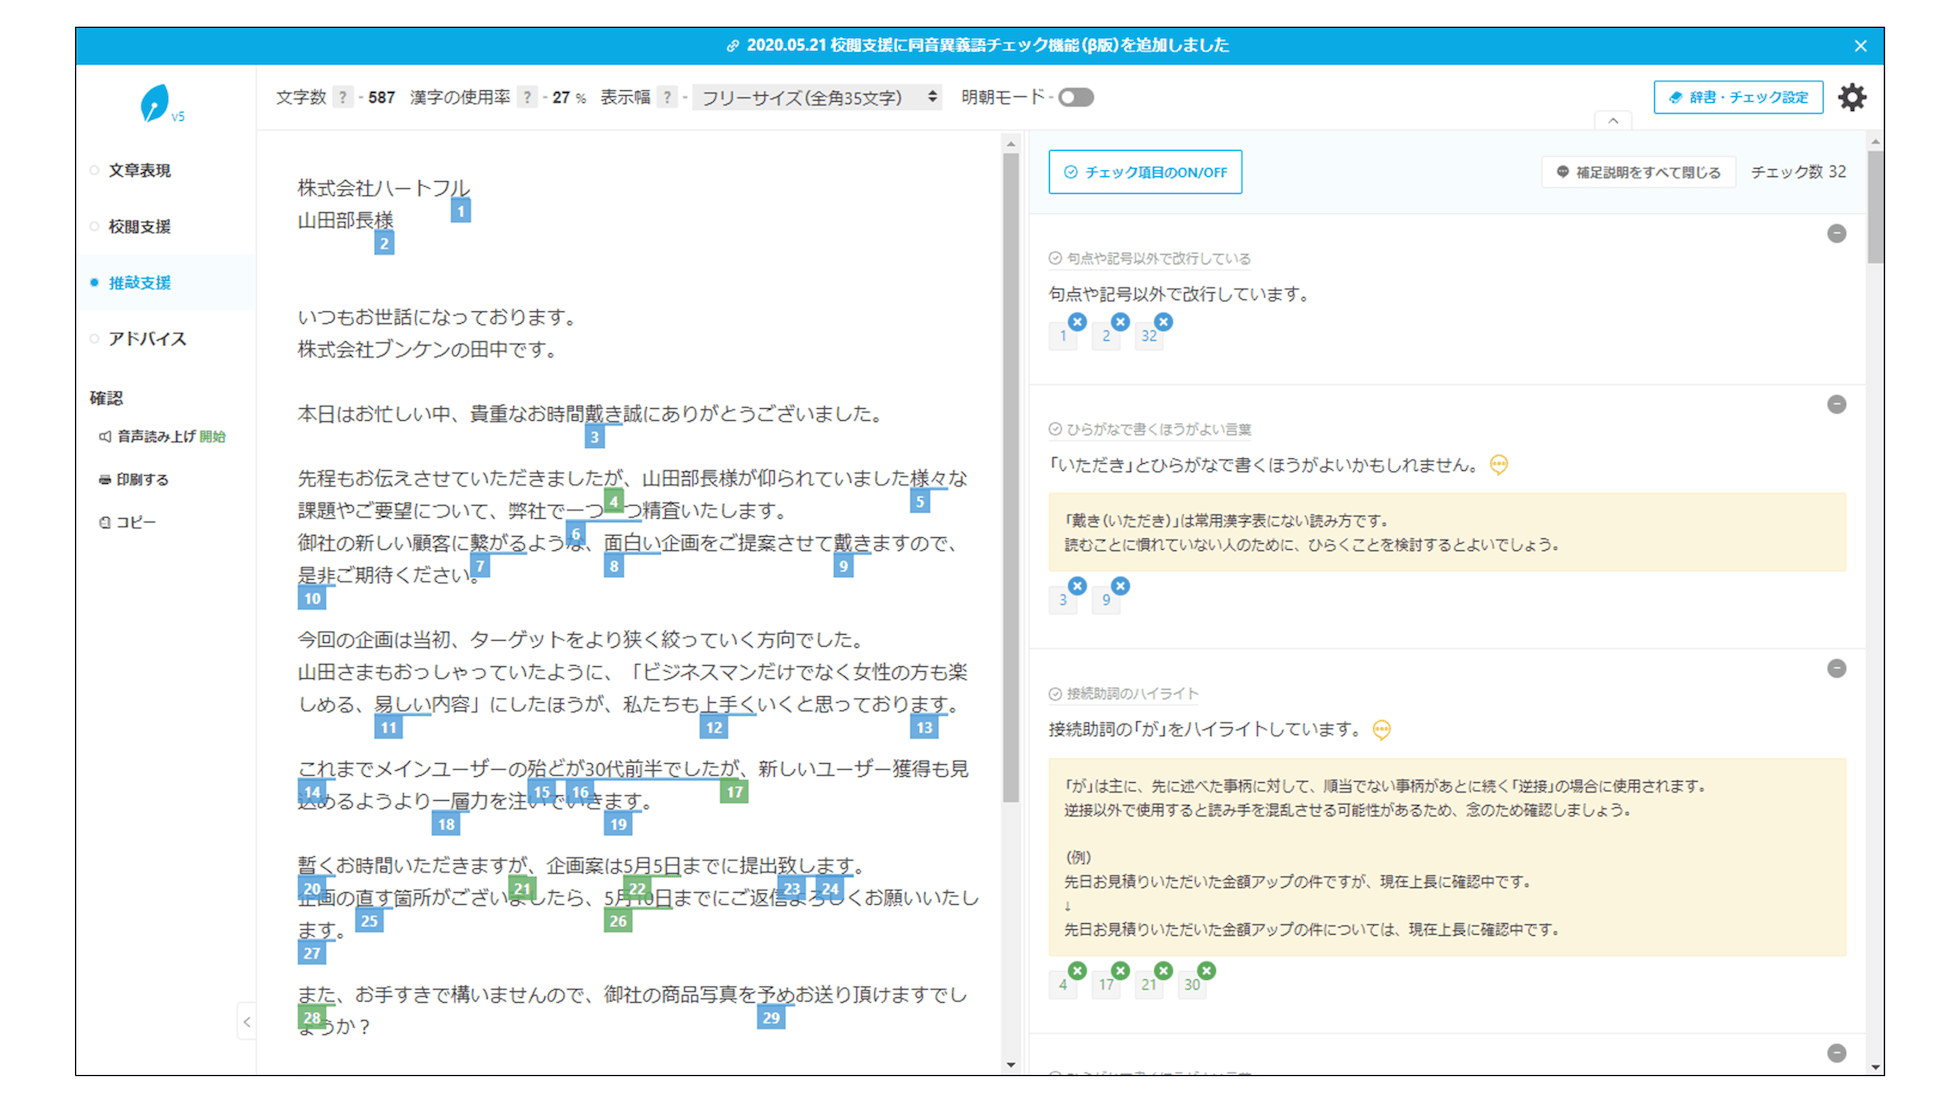The image size is (1960, 1102).
Task: Click marker 29 under 予め
Action: click(771, 1018)
